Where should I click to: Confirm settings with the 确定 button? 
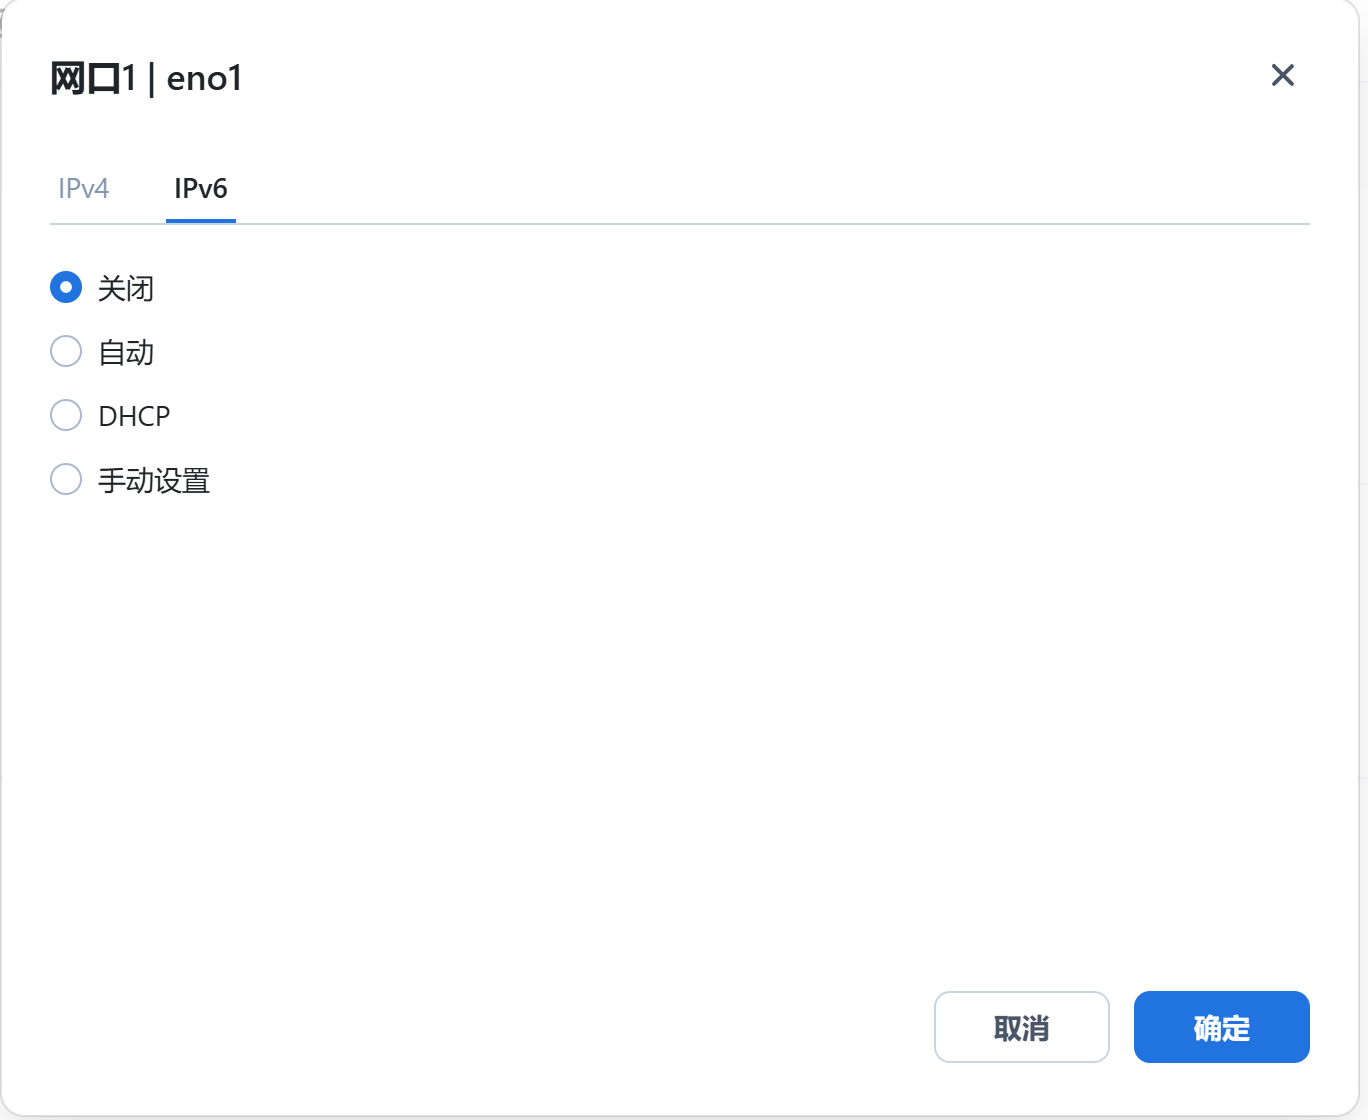coord(1222,1027)
